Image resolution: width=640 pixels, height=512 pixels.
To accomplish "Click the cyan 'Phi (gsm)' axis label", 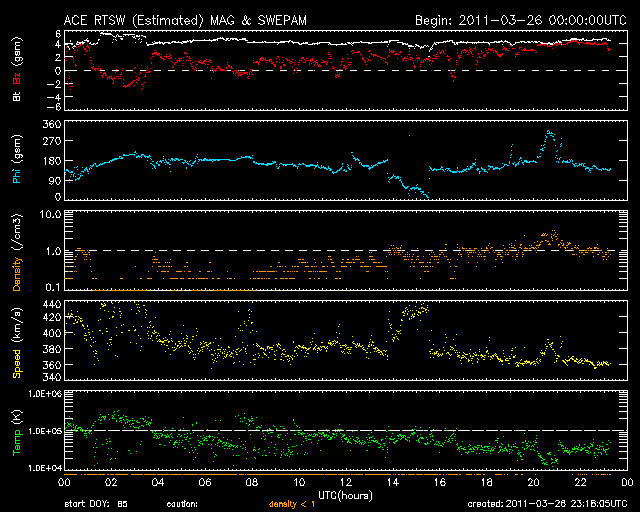I will coord(16,159).
